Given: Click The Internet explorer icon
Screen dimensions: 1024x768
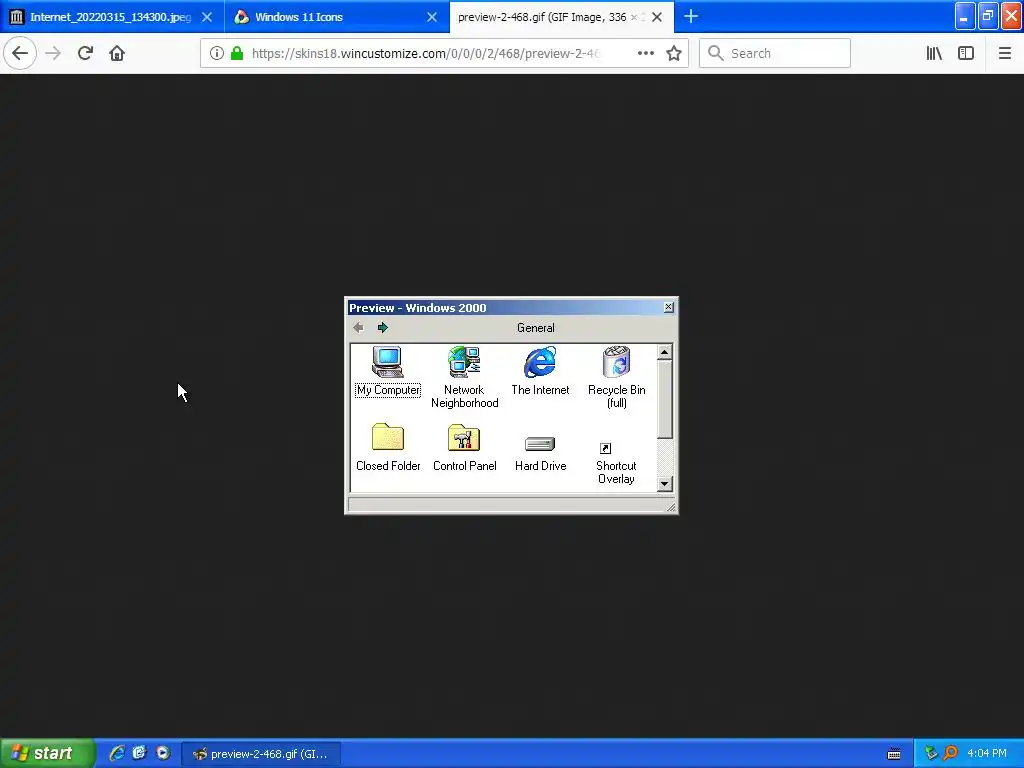Looking at the screenshot, I should [x=540, y=362].
